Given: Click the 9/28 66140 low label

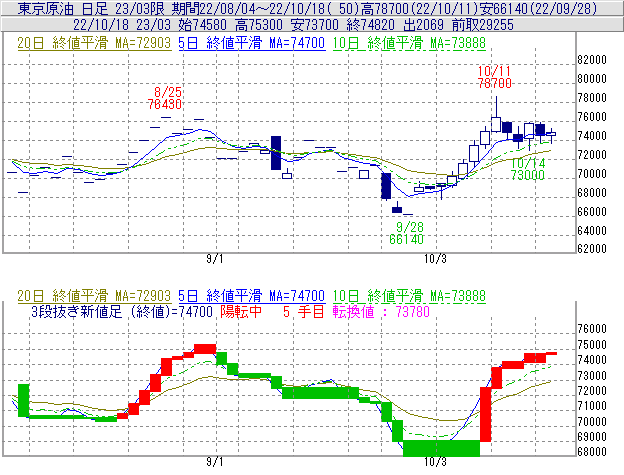Looking at the screenshot, I should click(x=406, y=233).
